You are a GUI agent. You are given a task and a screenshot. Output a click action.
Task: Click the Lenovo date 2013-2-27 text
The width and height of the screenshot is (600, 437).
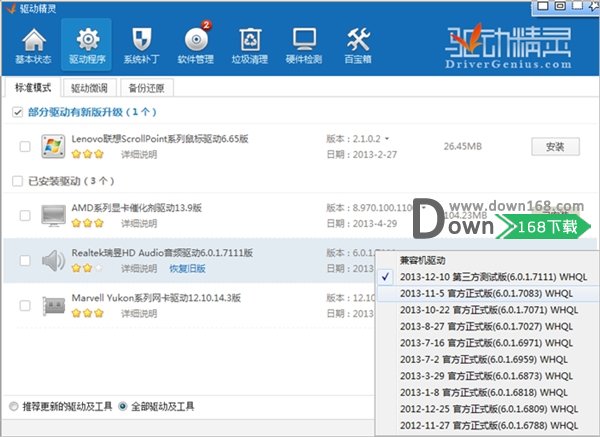click(362, 154)
